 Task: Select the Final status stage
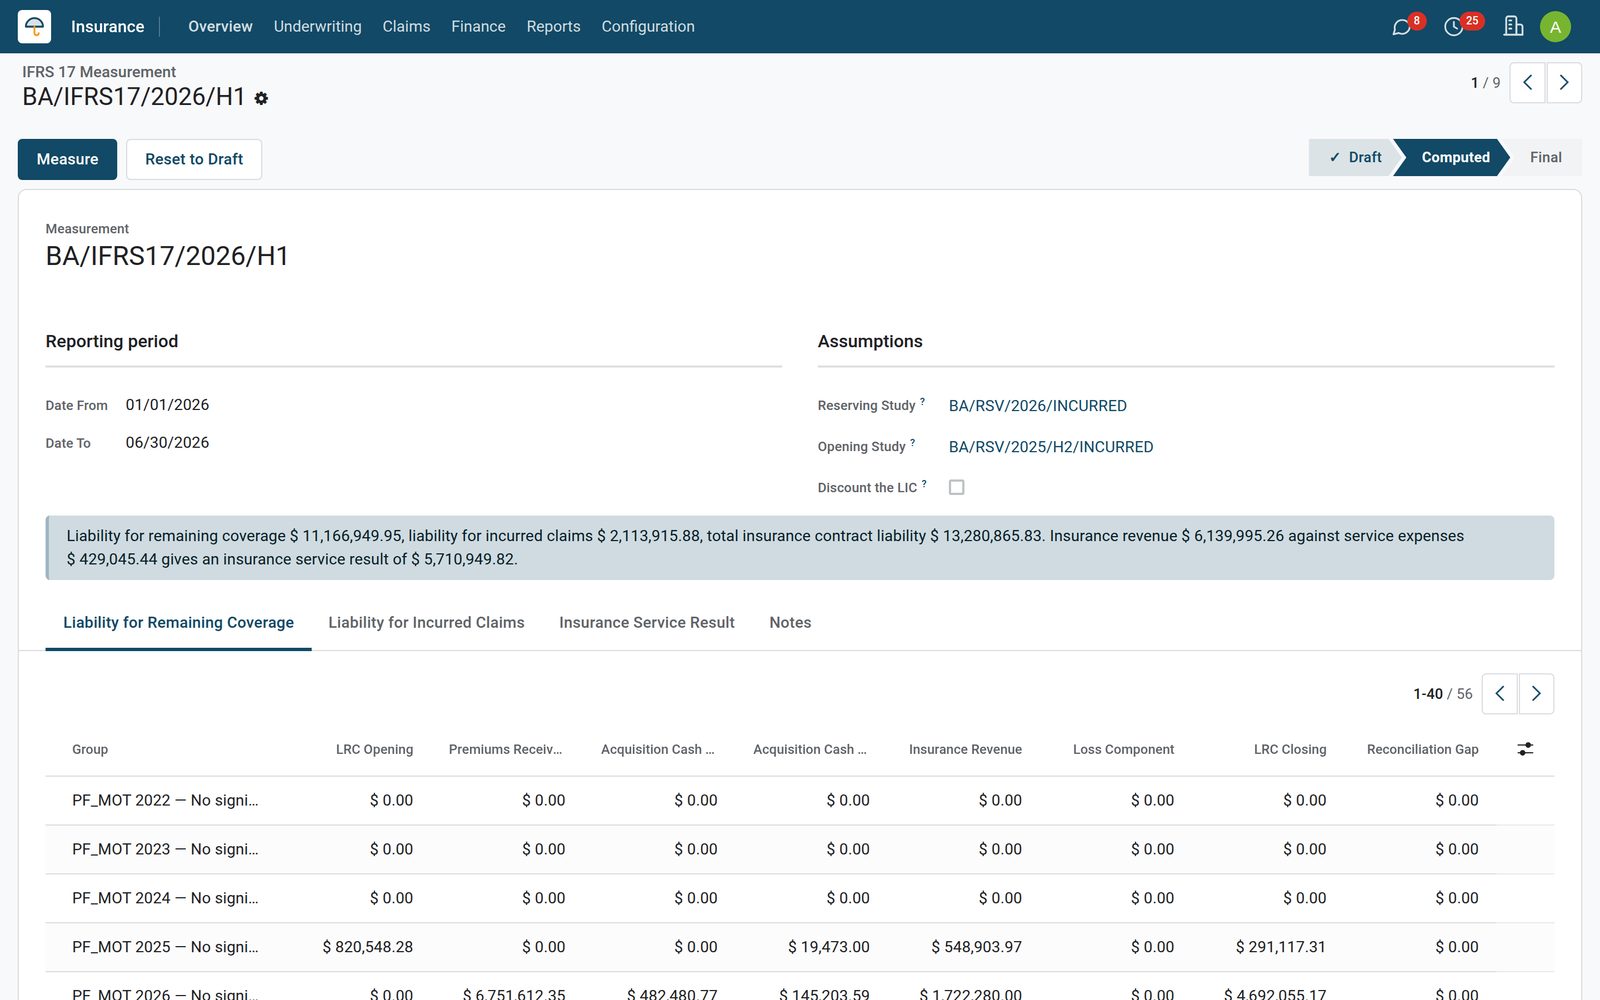click(x=1546, y=157)
